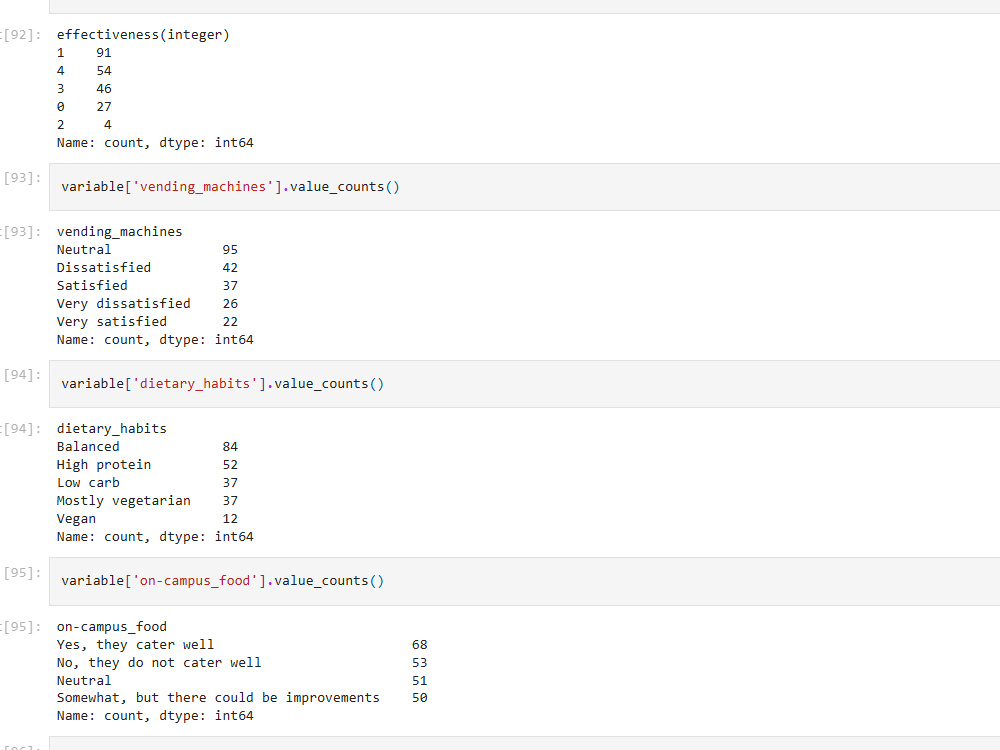This screenshot has width=1000, height=750.
Task: Click the output prompt [92] label
Action: coord(21,35)
